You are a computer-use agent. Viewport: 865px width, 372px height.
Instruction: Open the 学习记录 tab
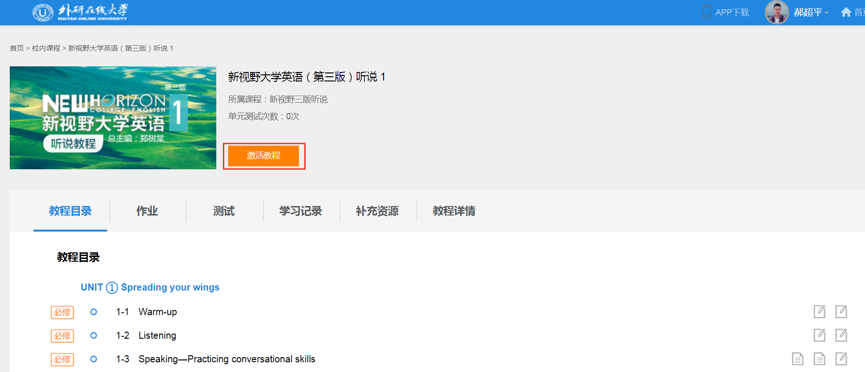click(301, 211)
